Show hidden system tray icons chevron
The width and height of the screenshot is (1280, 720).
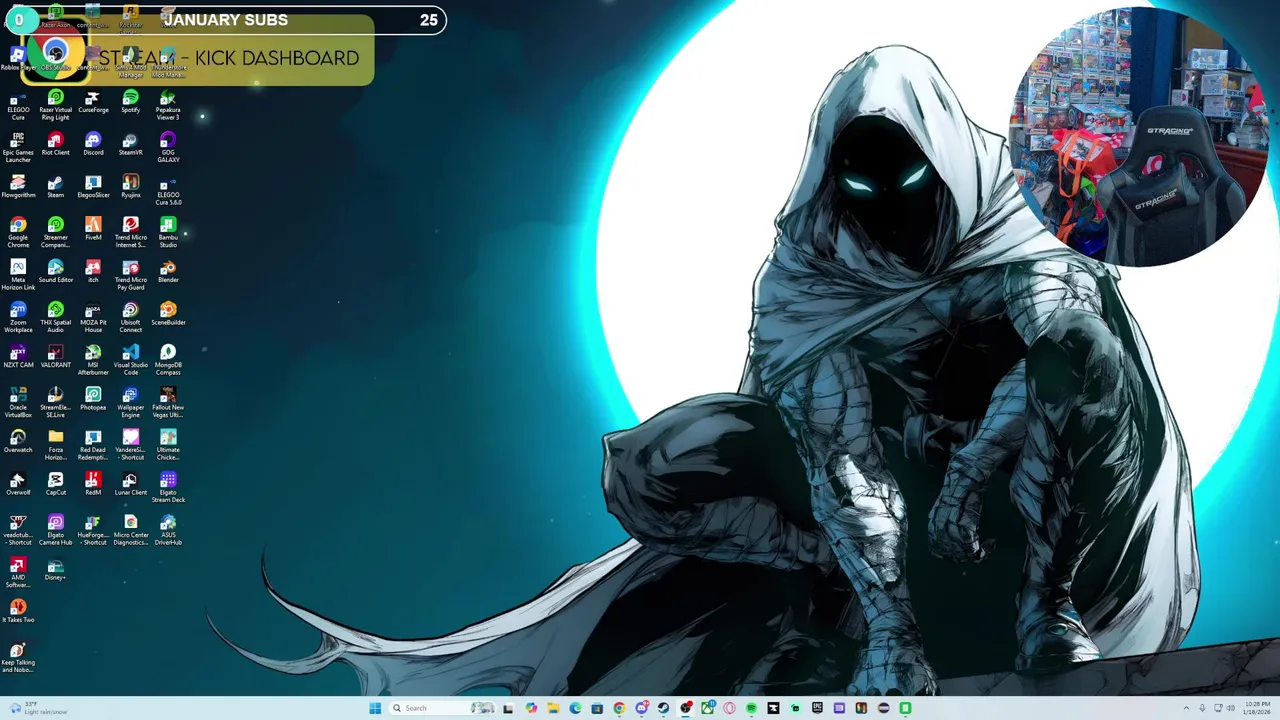tap(1187, 708)
